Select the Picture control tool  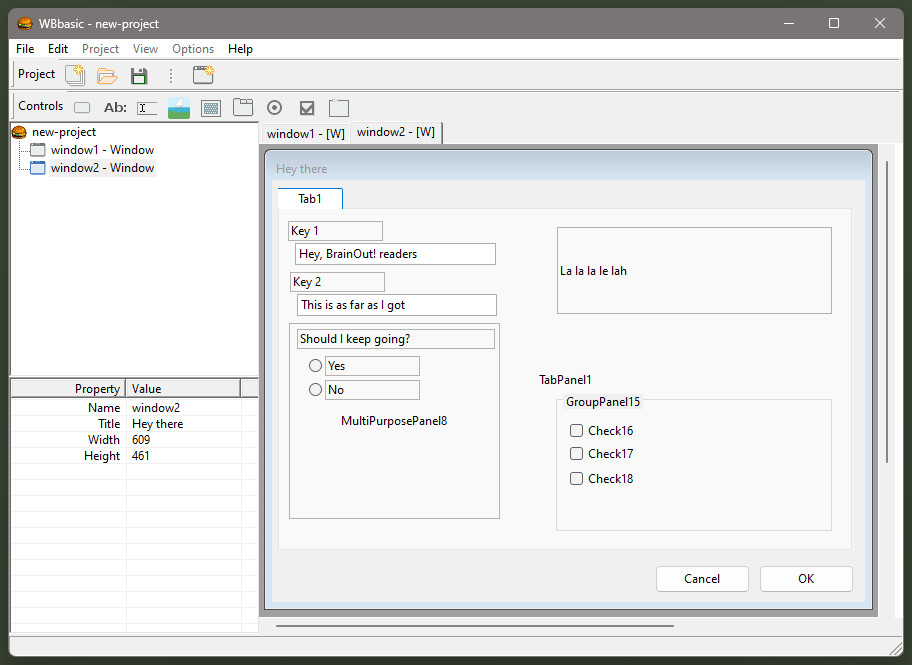(178, 107)
